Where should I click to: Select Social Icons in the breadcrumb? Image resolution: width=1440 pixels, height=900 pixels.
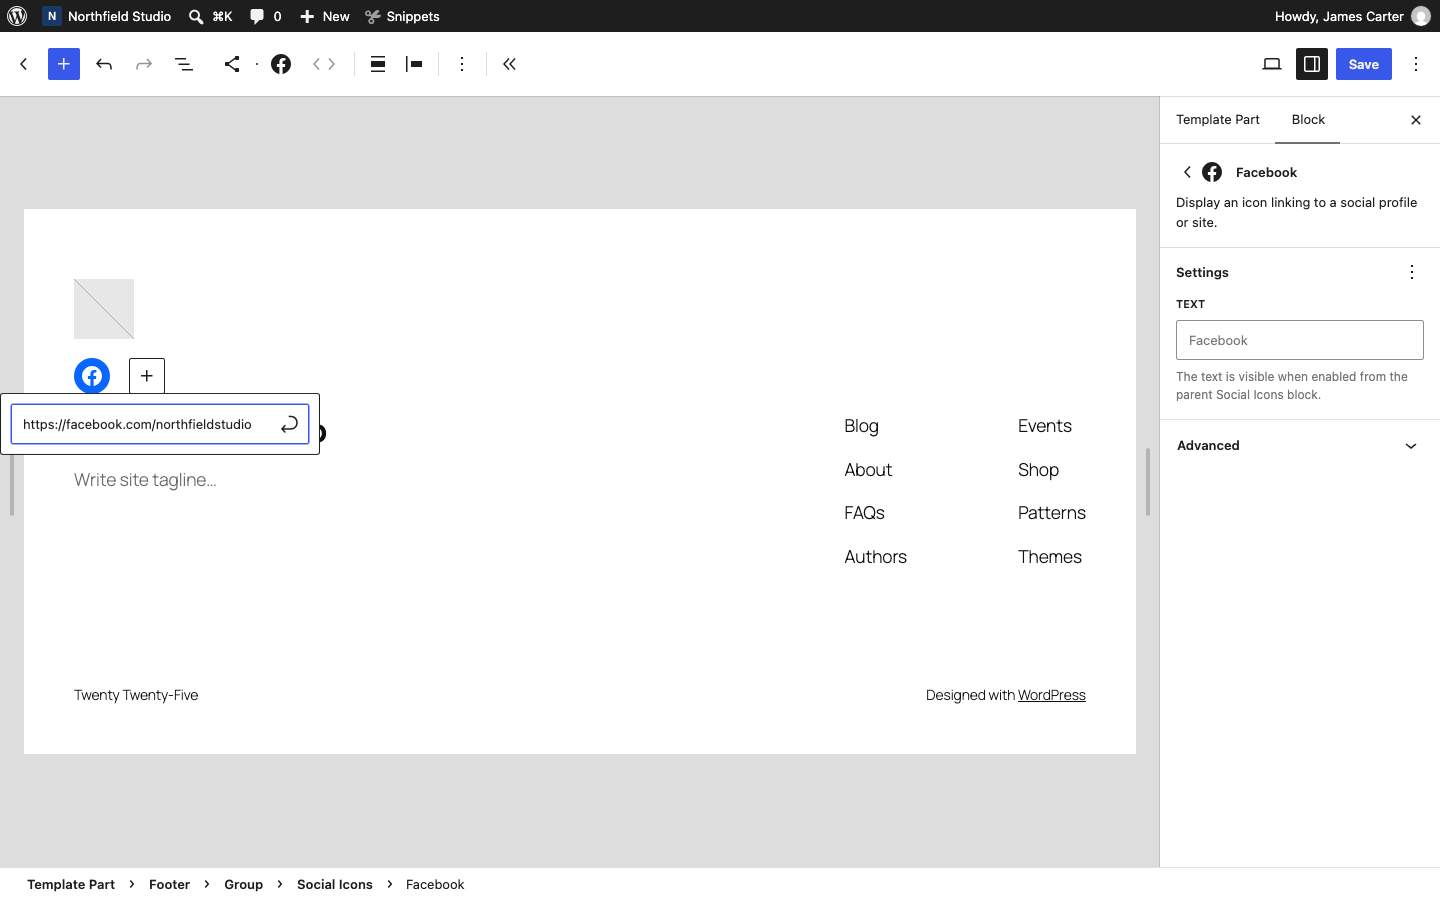335,884
